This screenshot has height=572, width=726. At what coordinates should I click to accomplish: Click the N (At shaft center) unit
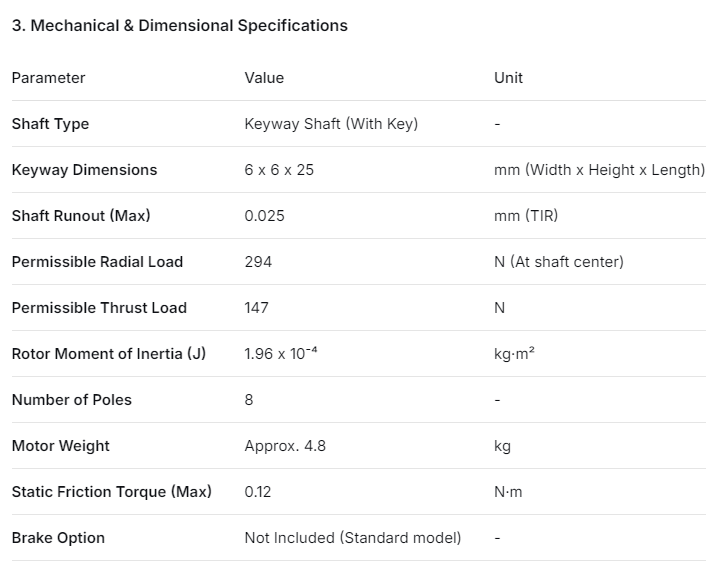click(558, 262)
